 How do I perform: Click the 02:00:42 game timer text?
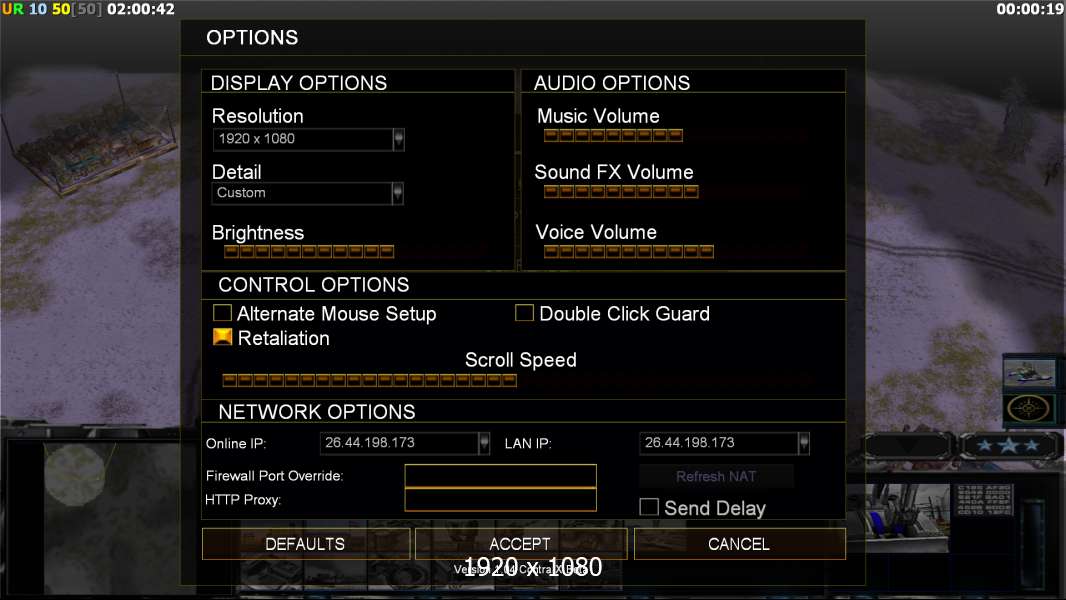pyautogui.click(x=141, y=9)
